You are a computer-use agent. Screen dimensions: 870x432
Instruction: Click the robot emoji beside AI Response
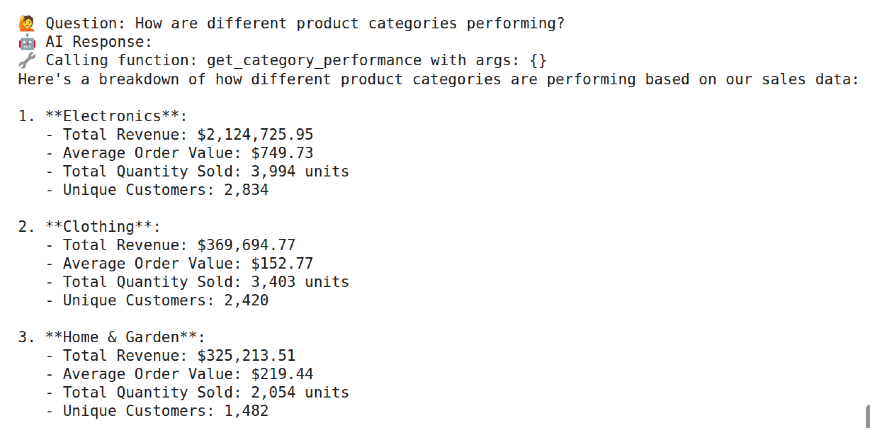pos(27,42)
